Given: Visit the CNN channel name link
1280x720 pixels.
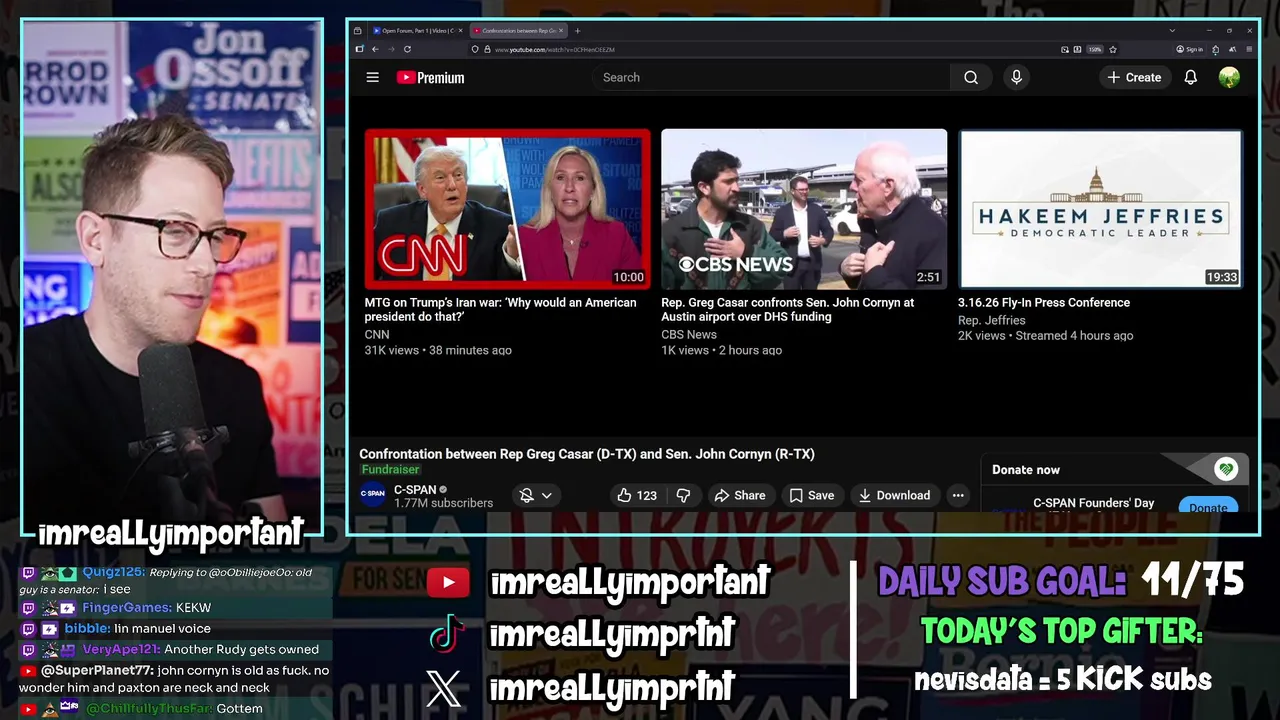Looking at the screenshot, I should pos(377,334).
